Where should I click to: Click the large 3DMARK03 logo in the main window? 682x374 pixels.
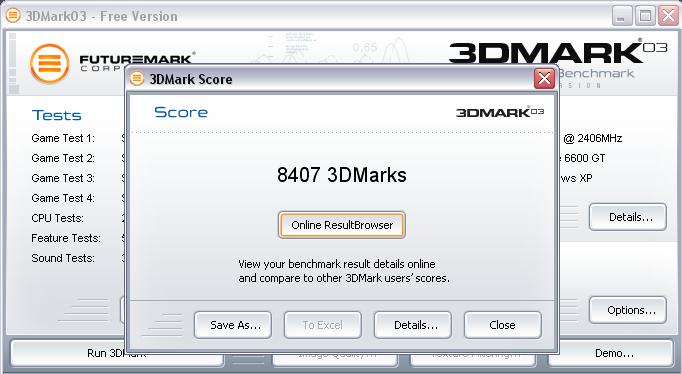point(558,52)
